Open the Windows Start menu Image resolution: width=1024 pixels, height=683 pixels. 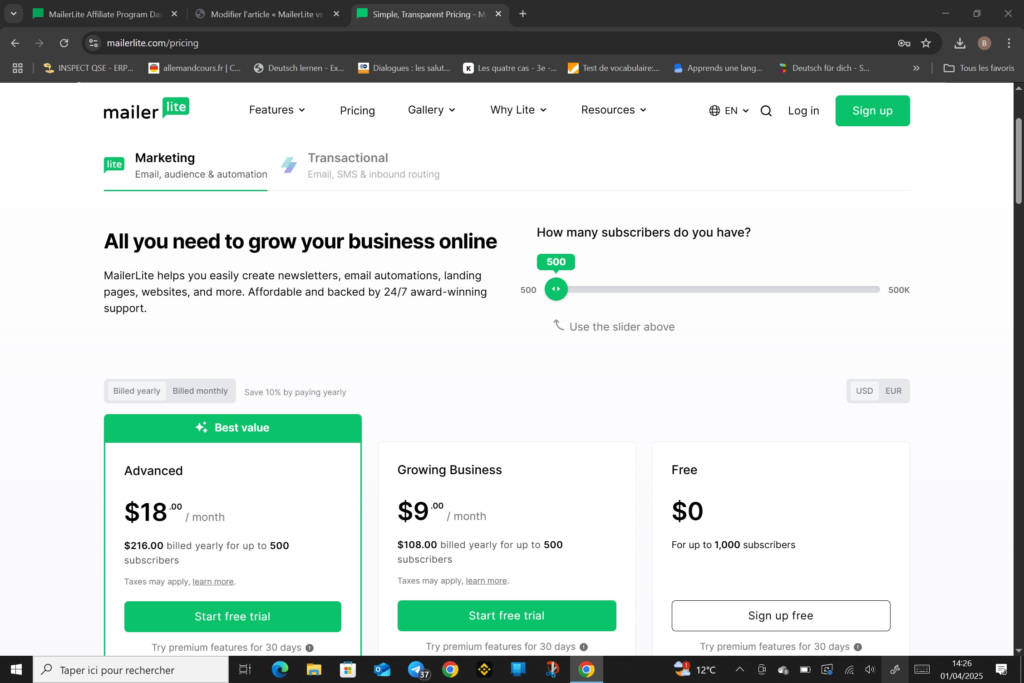pyautogui.click(x=16, y=669)
